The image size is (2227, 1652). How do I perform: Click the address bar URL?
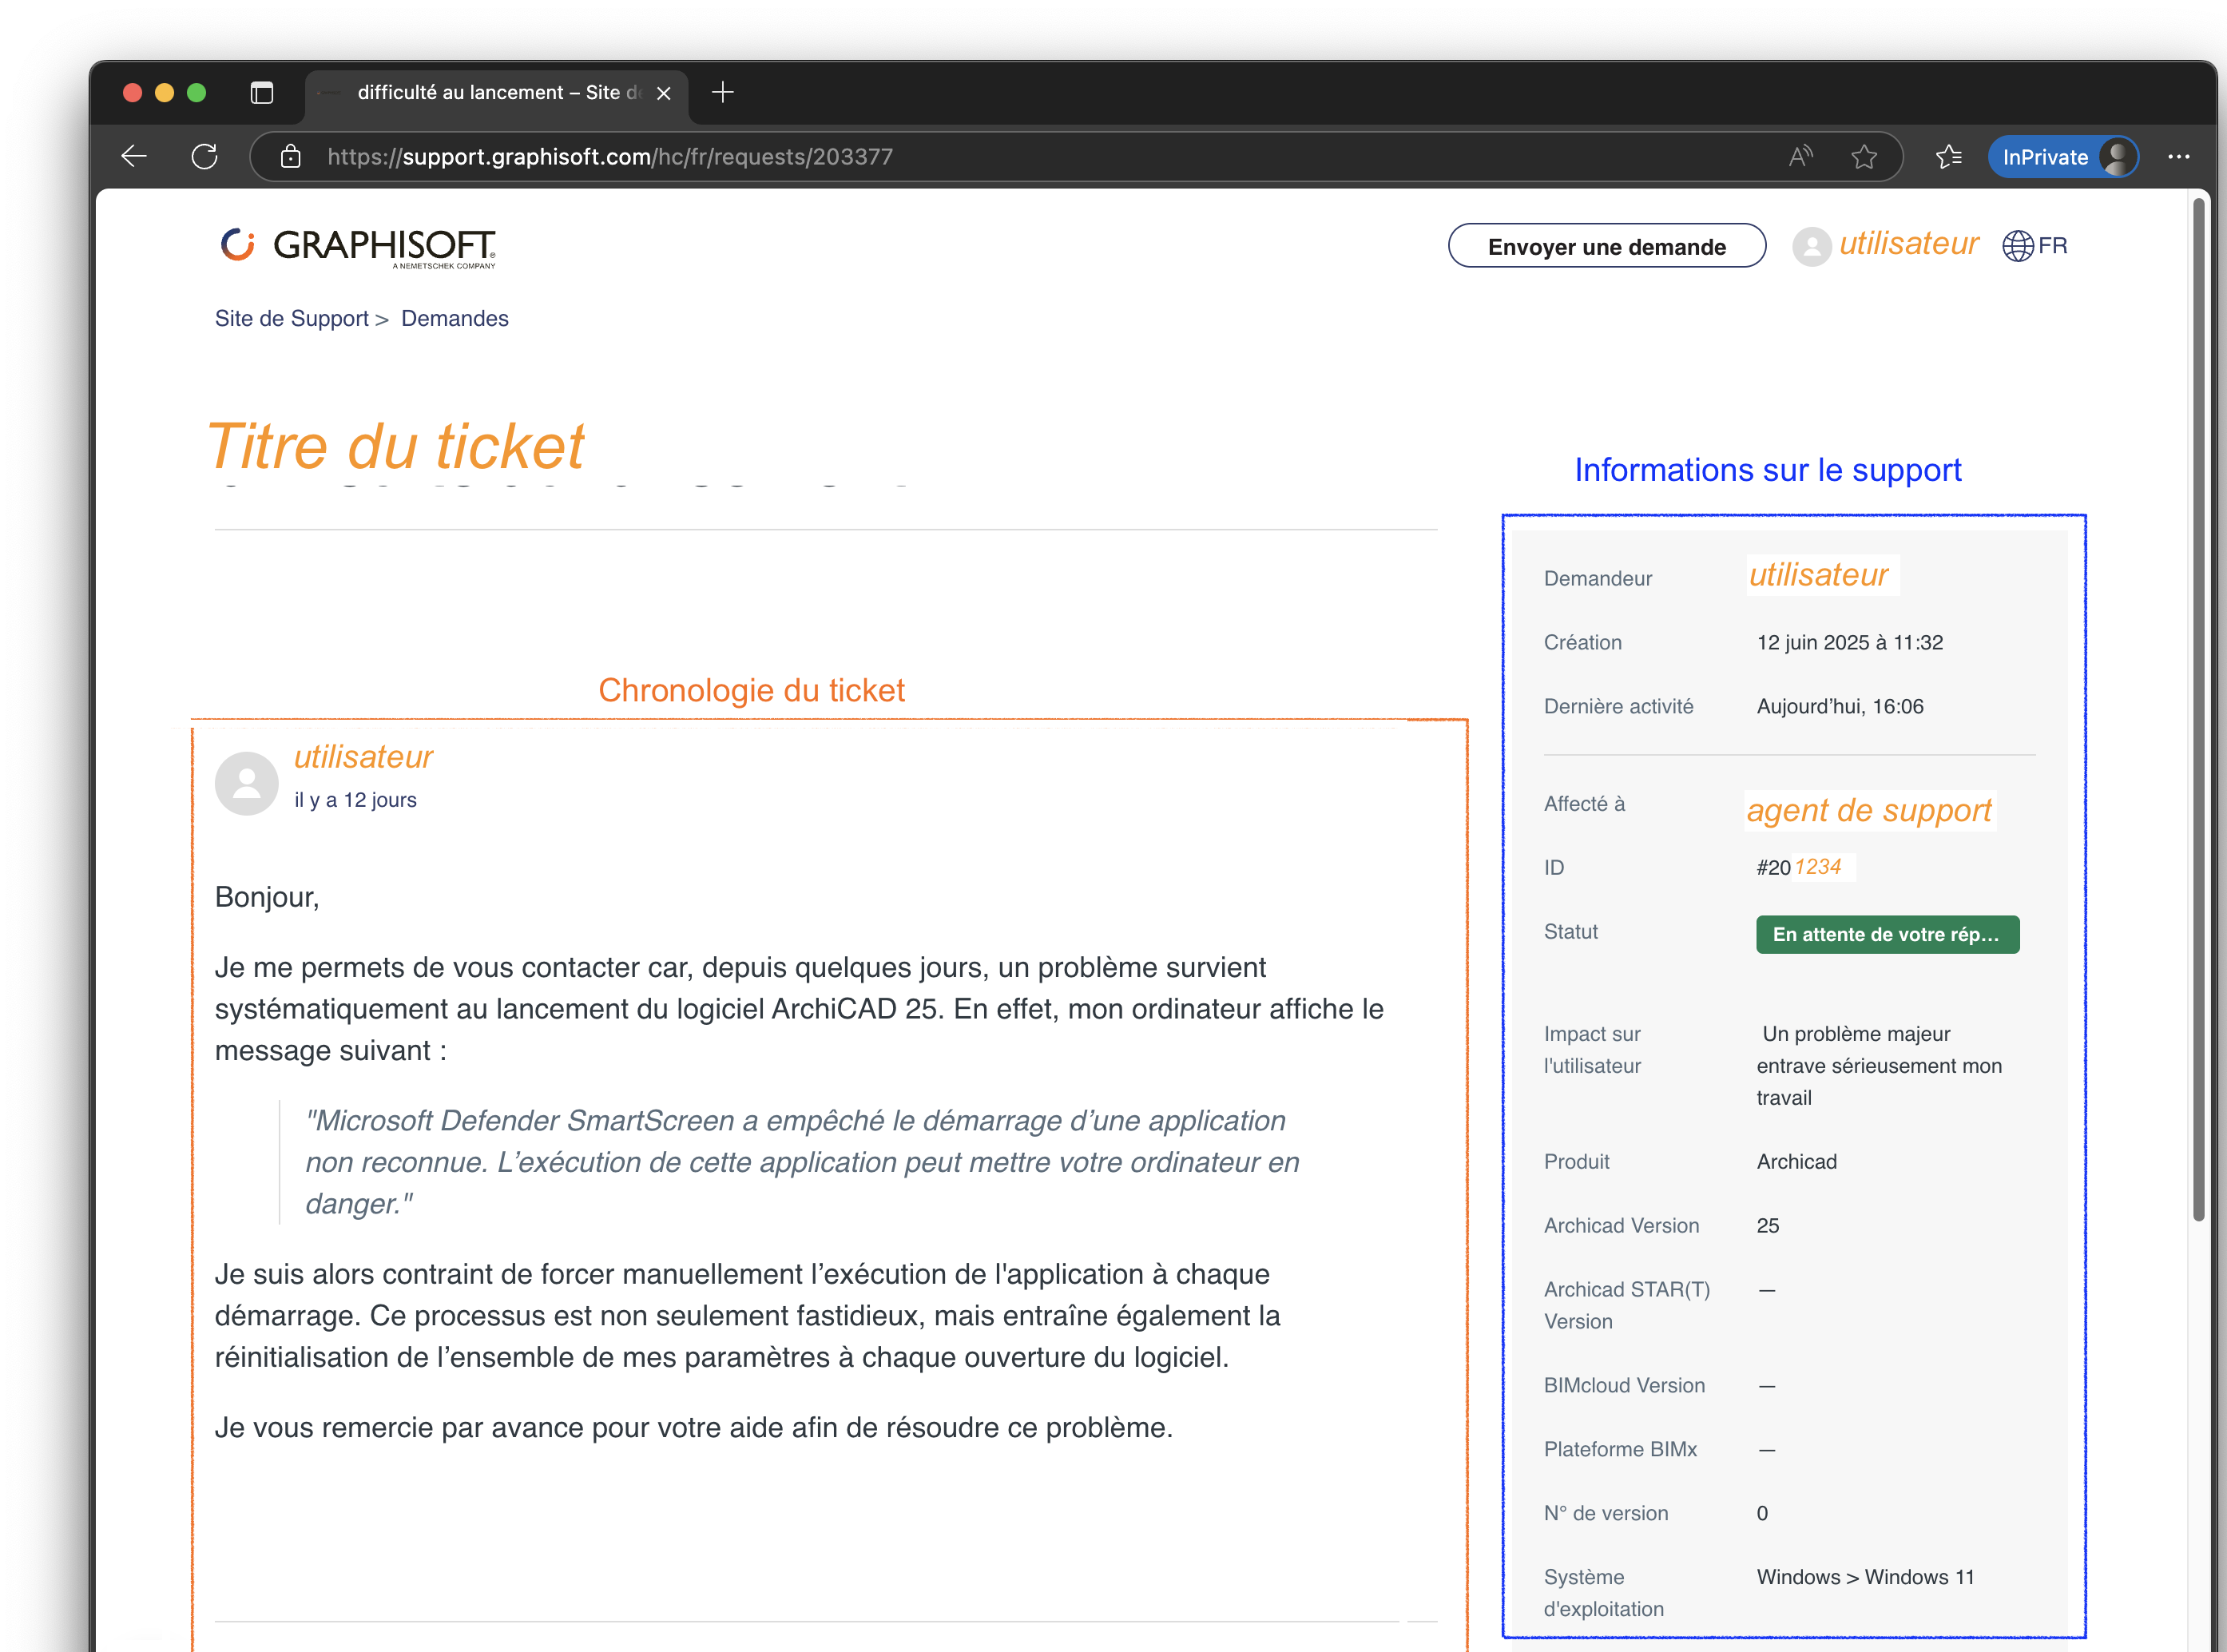point(610,157)
